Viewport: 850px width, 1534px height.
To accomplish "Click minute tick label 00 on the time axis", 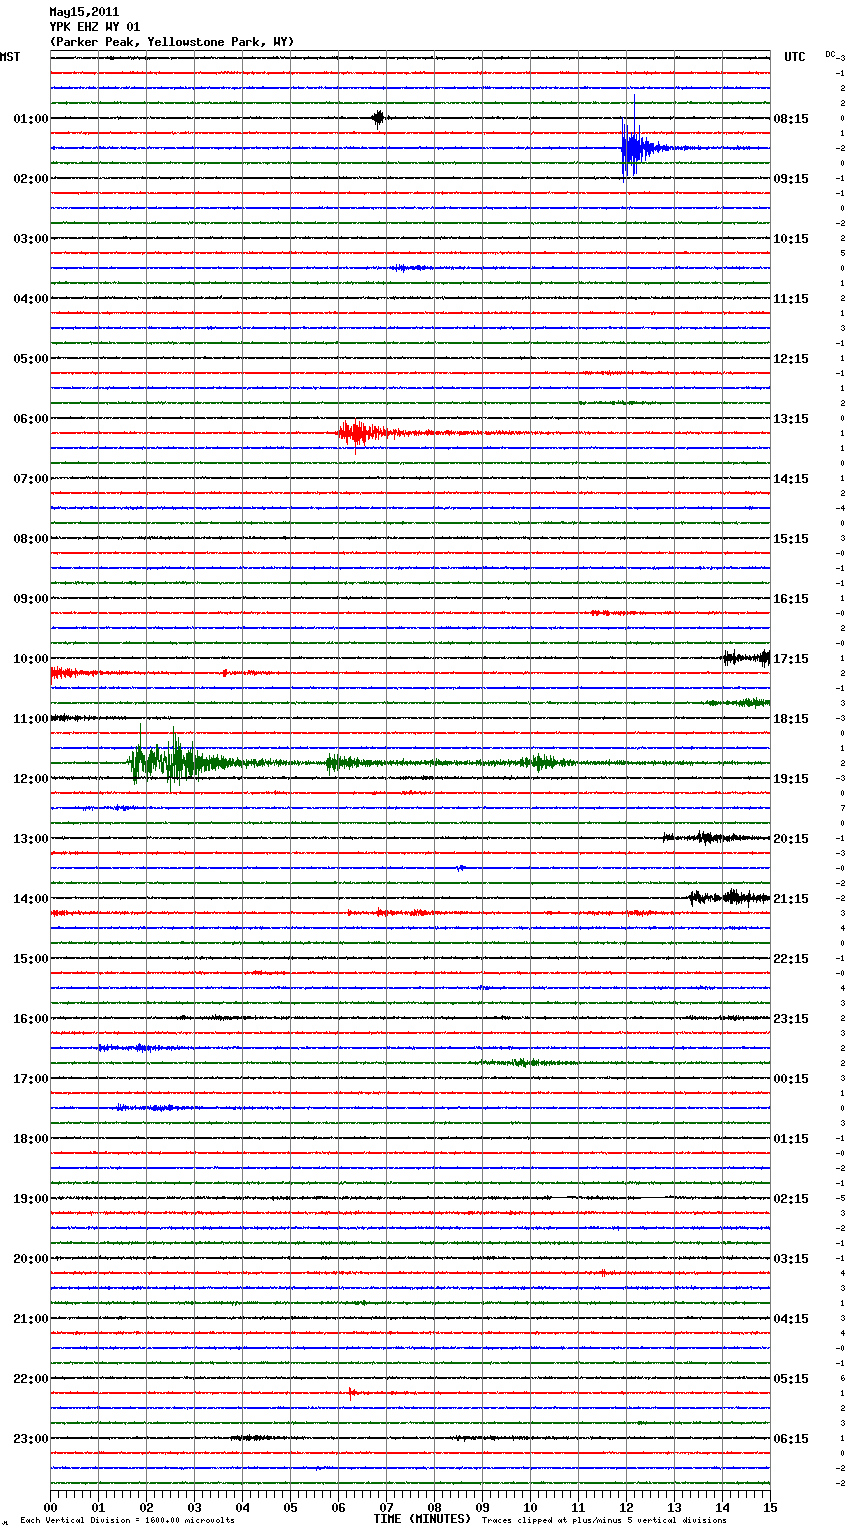I will tap(50, 1507).
